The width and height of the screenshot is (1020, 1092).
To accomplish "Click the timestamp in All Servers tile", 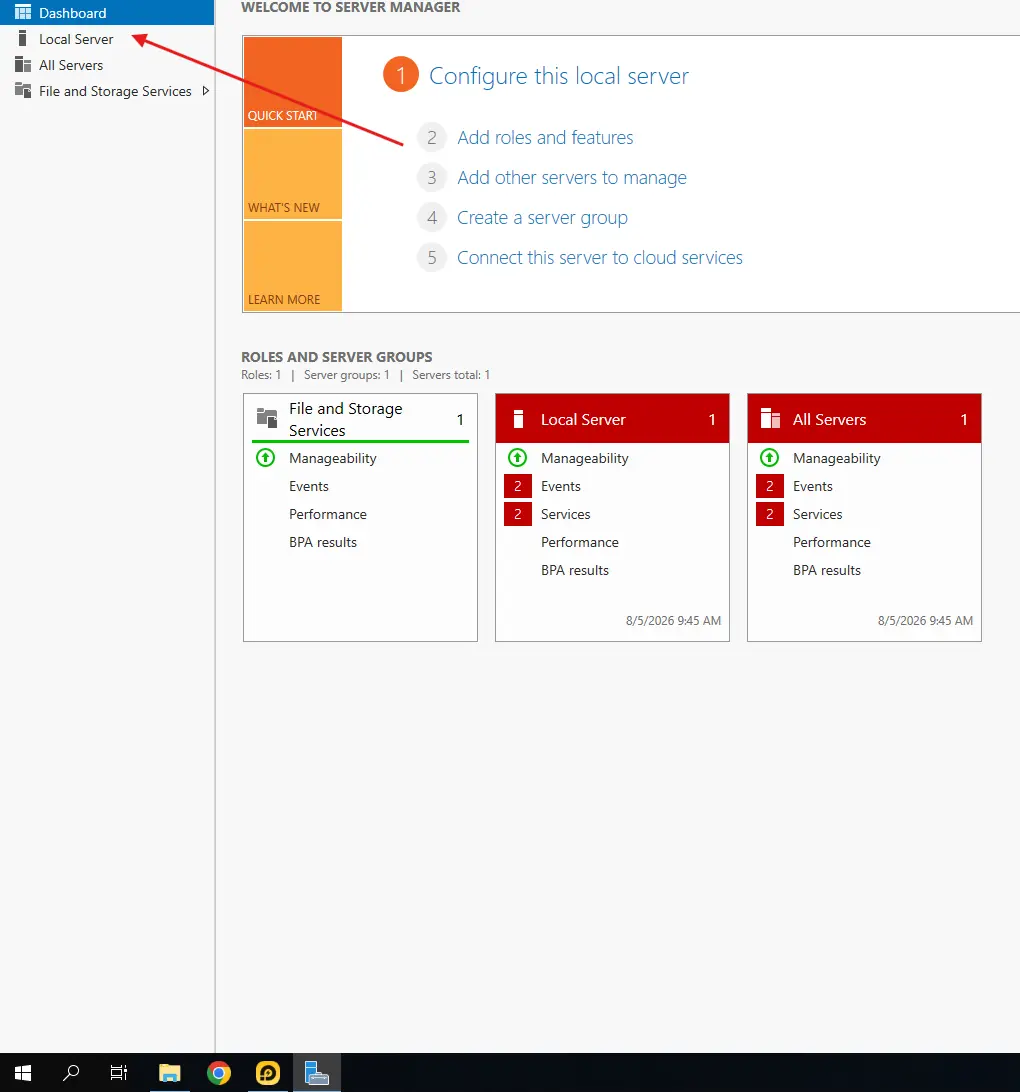I will pyautogui.click(x=925, y=621).
